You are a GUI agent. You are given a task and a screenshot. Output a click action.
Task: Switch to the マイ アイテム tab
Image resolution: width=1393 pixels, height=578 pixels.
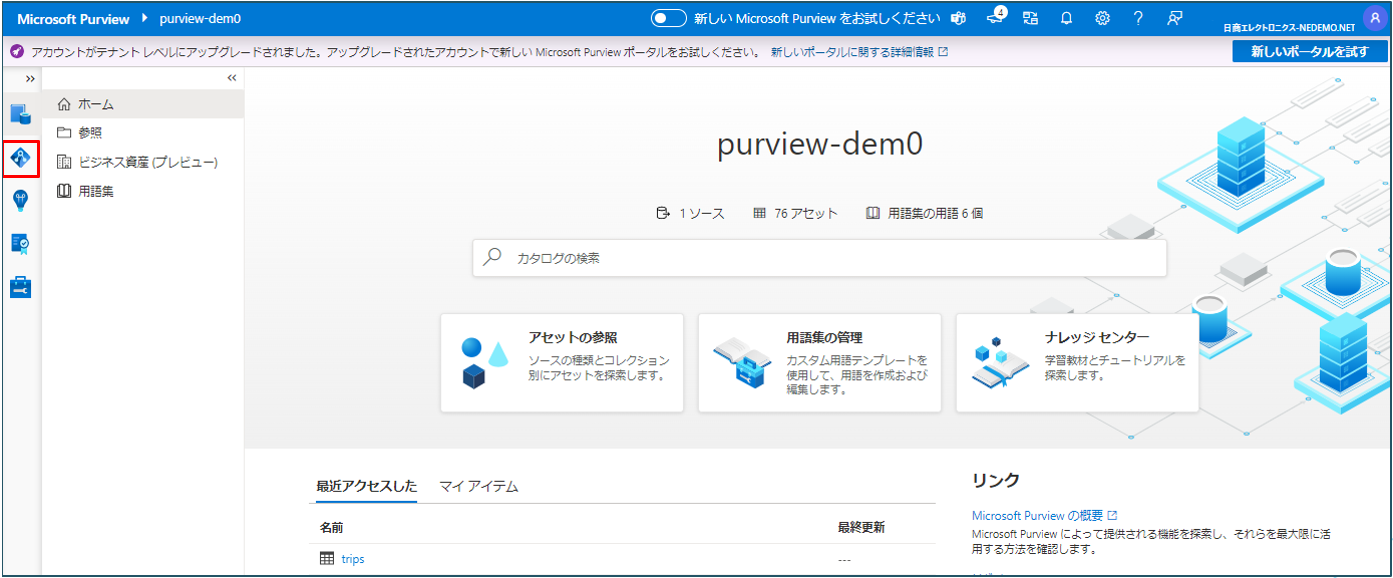click(x=479, y=487)
